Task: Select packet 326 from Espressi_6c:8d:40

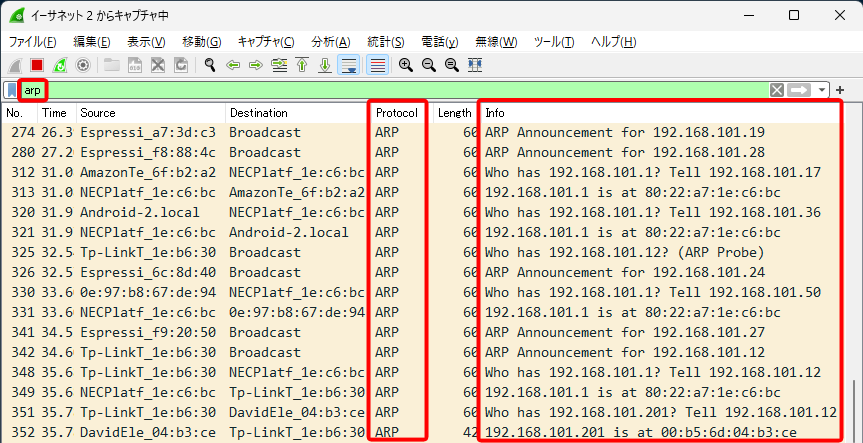Action: tap(422, 272)
